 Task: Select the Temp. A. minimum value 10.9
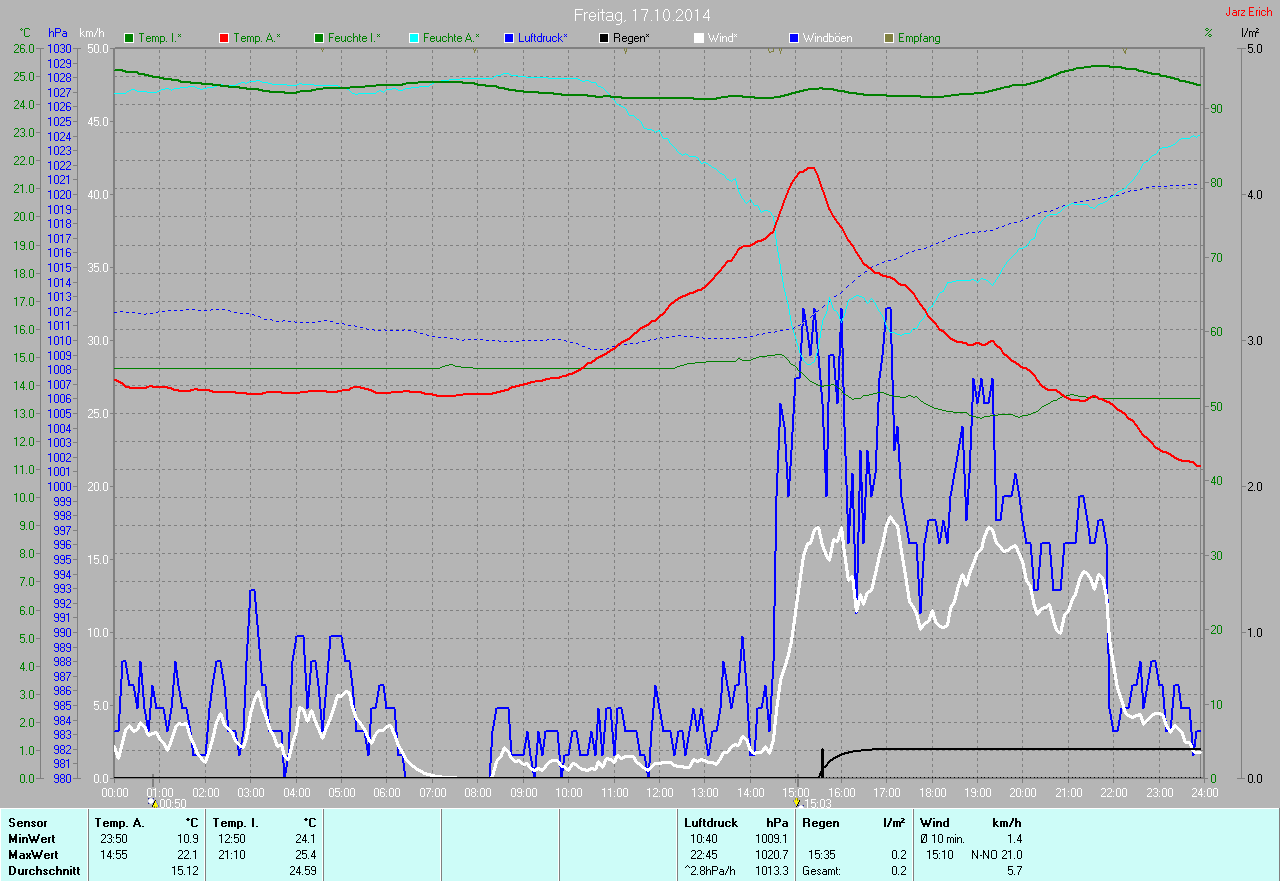click(x=187, y=838)
